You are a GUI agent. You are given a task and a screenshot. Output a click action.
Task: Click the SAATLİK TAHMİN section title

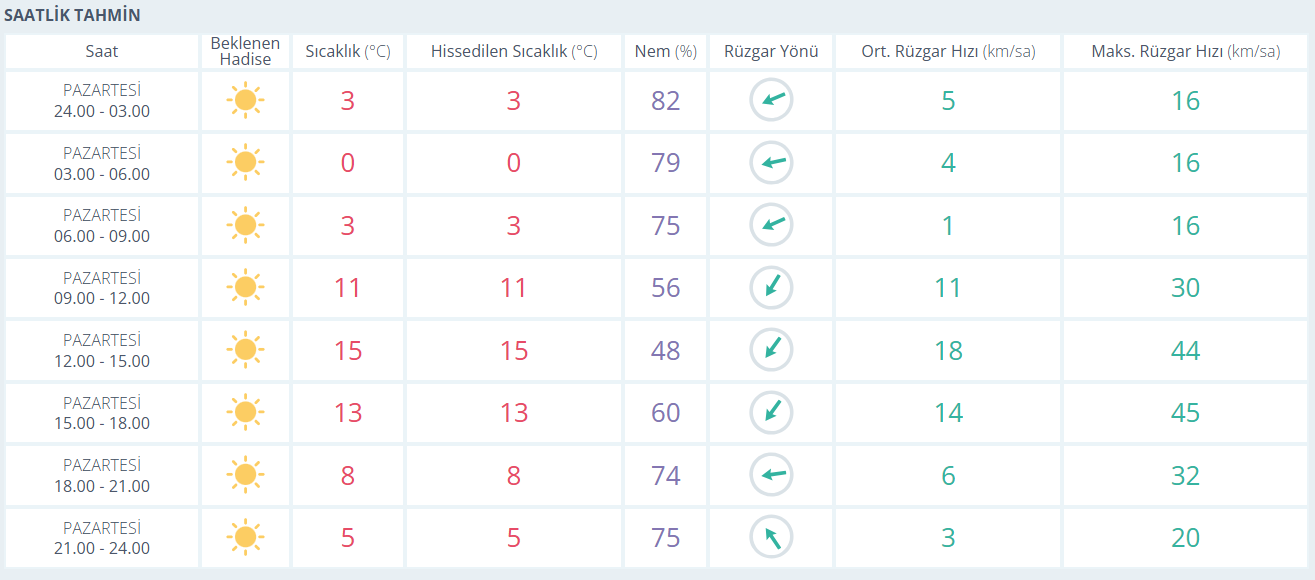click(72, 15)
